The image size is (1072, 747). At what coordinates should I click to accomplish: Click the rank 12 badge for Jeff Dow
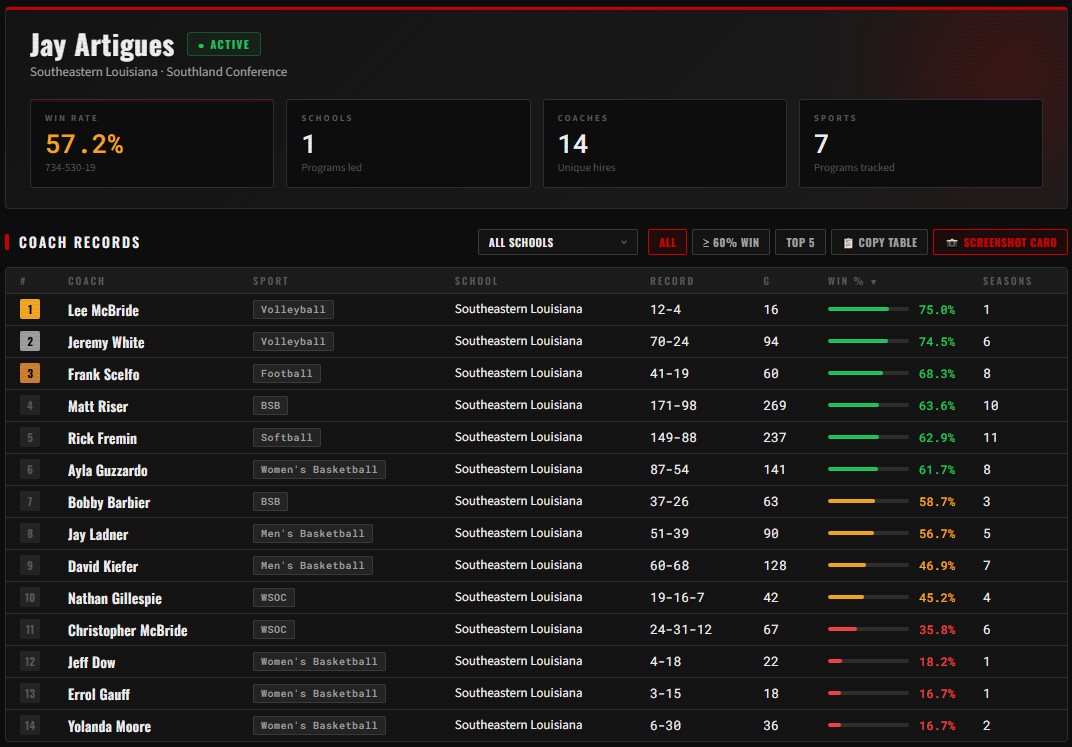30,662
